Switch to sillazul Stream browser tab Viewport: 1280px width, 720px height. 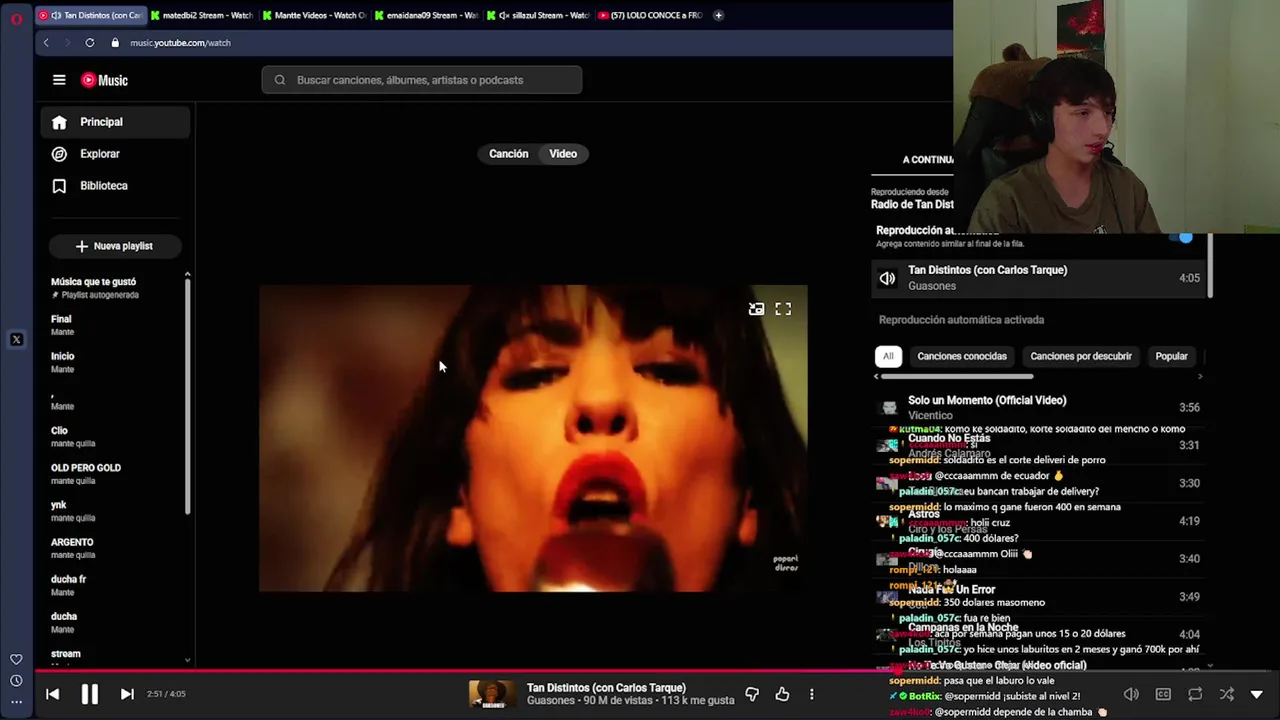point(540,15)
